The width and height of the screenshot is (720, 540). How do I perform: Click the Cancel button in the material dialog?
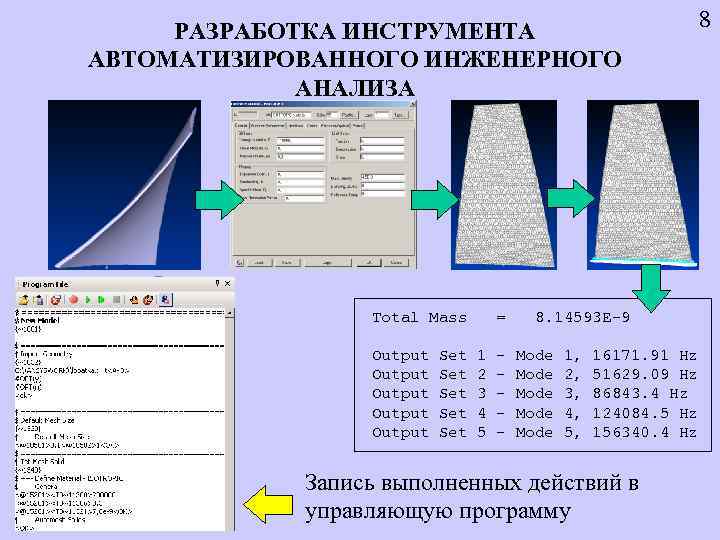396,262
